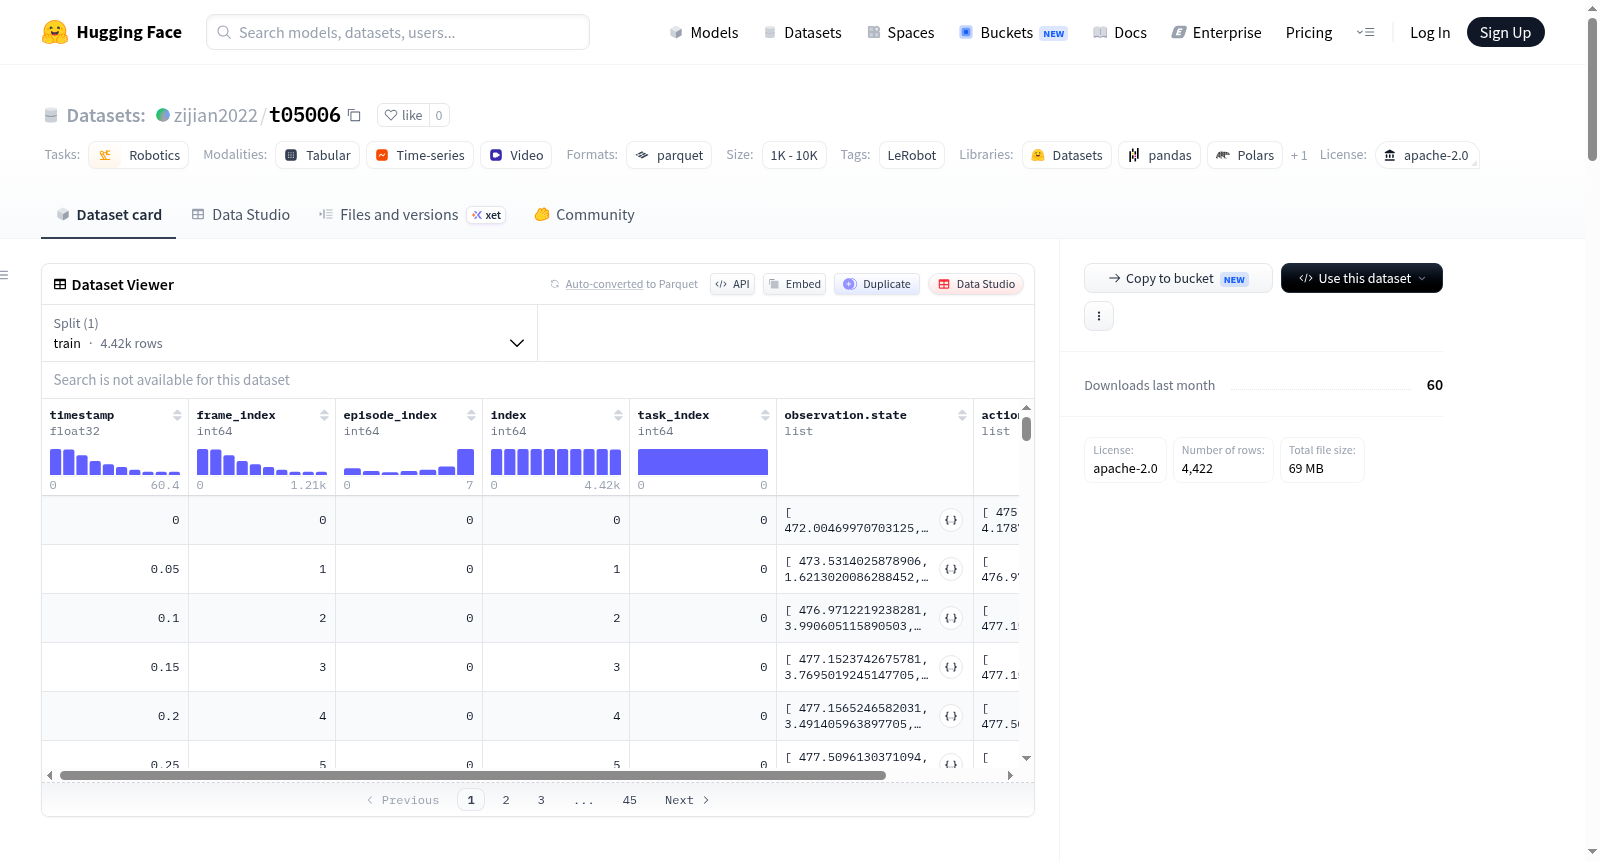The width and height of the screenshot is (1600, 861).
Task: Go to Next page of rows
Action: (687, 800)
